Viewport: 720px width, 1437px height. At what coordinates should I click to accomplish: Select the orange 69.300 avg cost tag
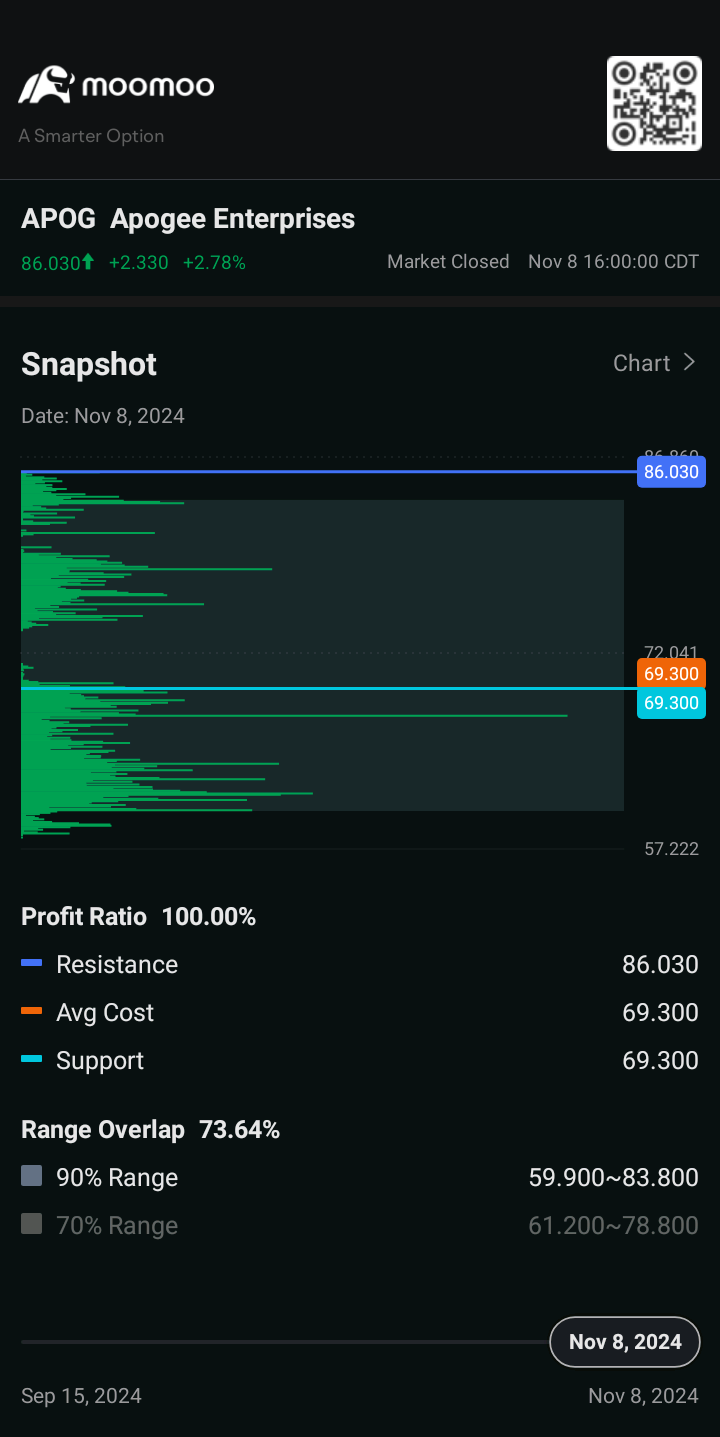671,673
